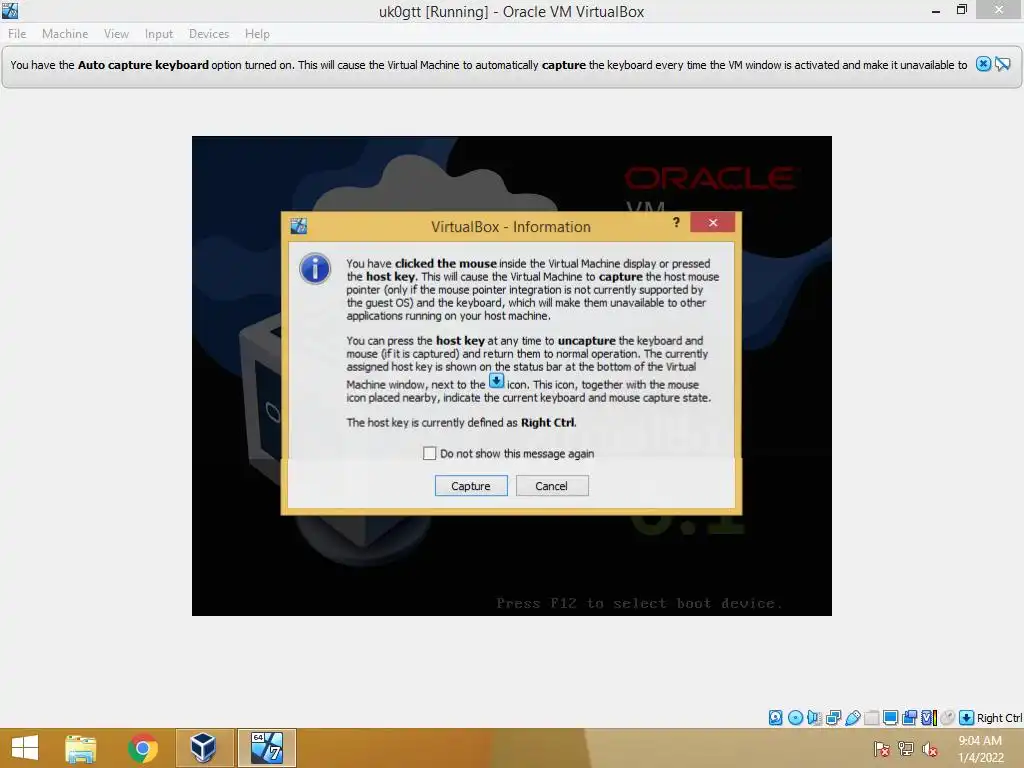This screenshot has width=1024, height=768.
Task: Click the bold Right Ctrl text in dialog
Action: tap(548, 423)
